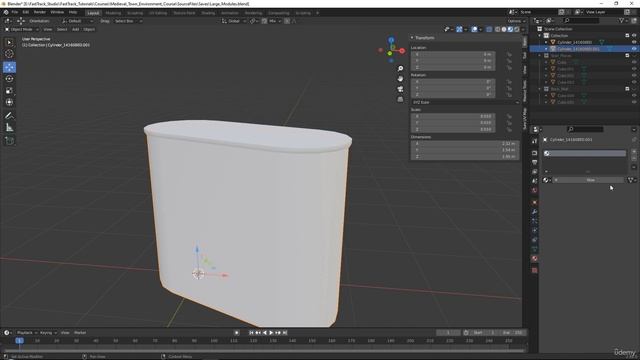Open the Object Data properties tab icon
Screen dimensions: 640x360
coord(534,249)
